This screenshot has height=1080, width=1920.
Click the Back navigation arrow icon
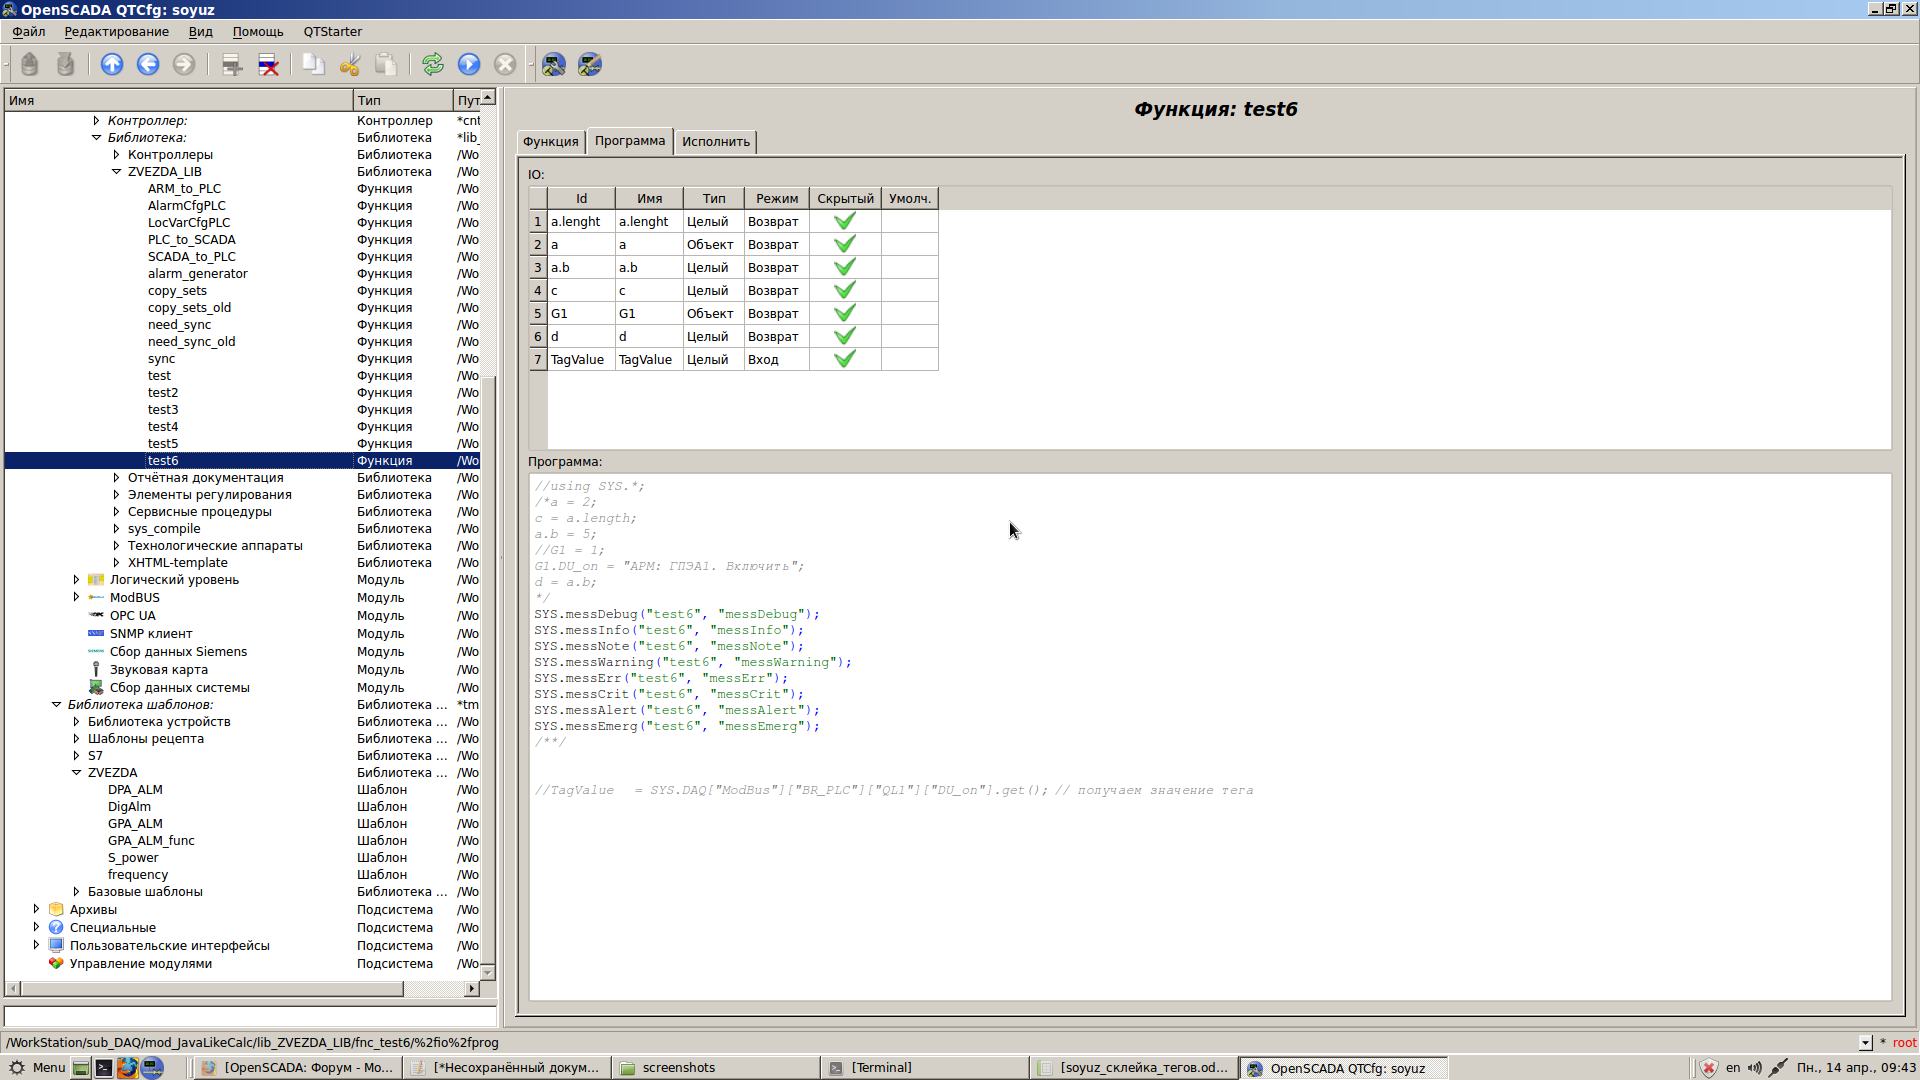148,65
